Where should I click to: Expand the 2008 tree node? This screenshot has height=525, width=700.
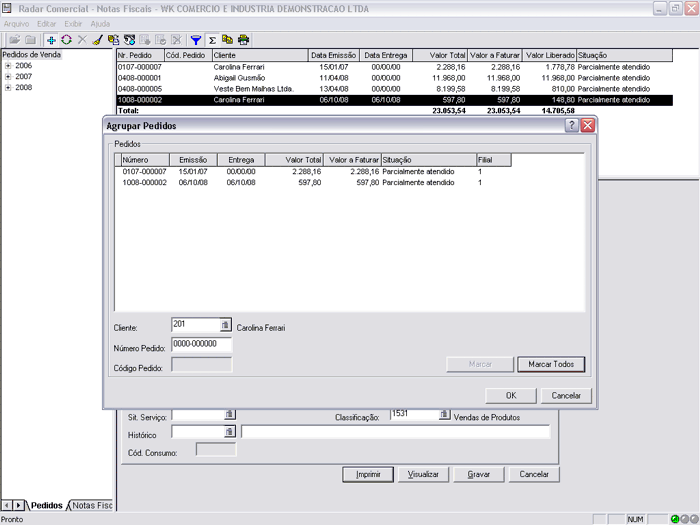(x=8, y=87)
